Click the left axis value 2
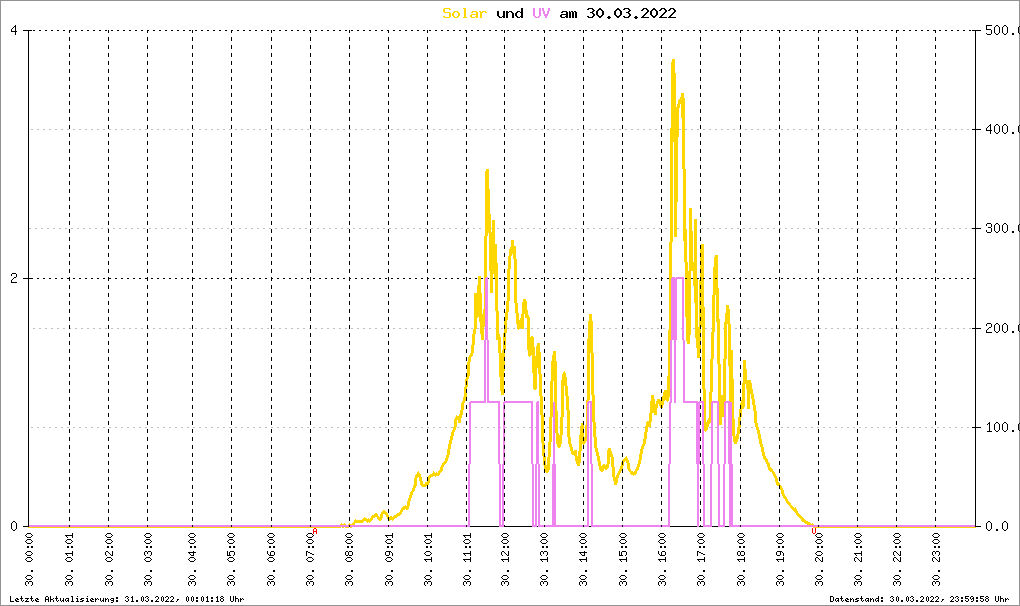The image size is (1020, 606). (x=14, y=278)
